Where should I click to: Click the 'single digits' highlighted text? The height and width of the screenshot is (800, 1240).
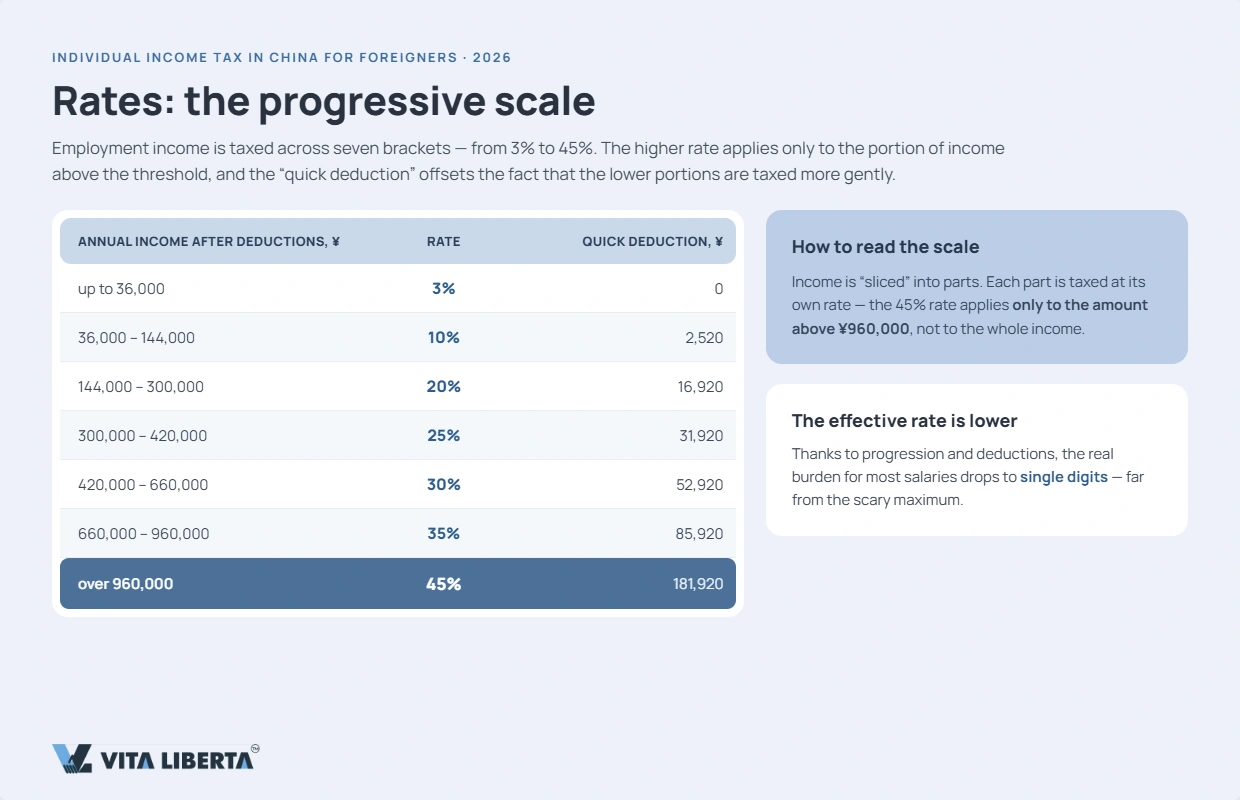coord(1064,477)
